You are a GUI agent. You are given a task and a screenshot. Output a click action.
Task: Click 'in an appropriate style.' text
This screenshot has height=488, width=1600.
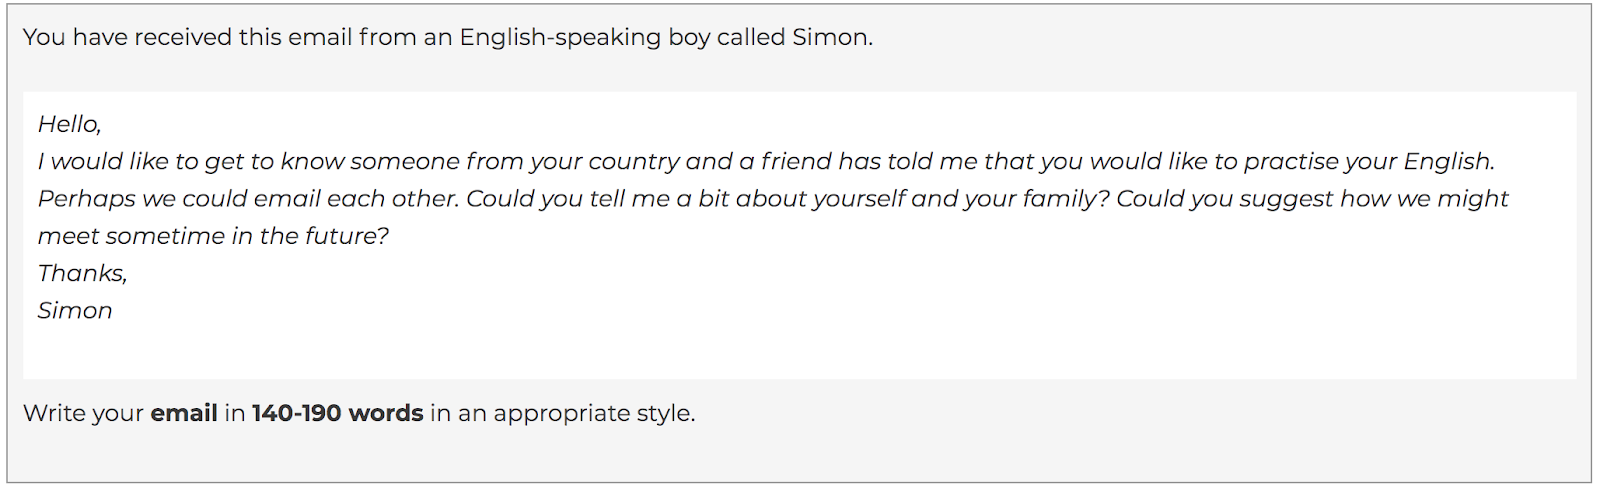[x=562, y=413]
